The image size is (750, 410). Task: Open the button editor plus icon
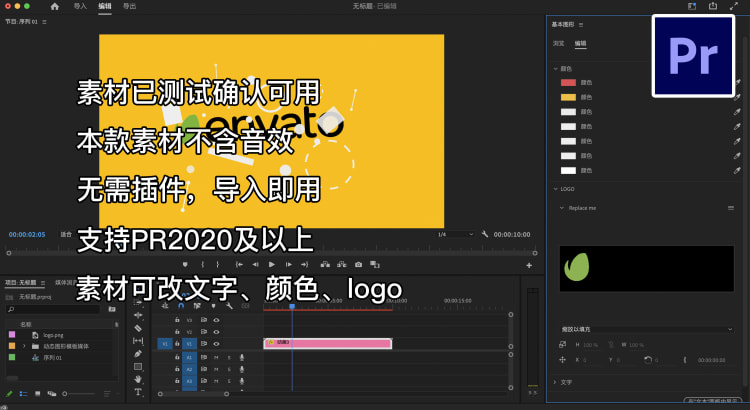pos(529,265)
